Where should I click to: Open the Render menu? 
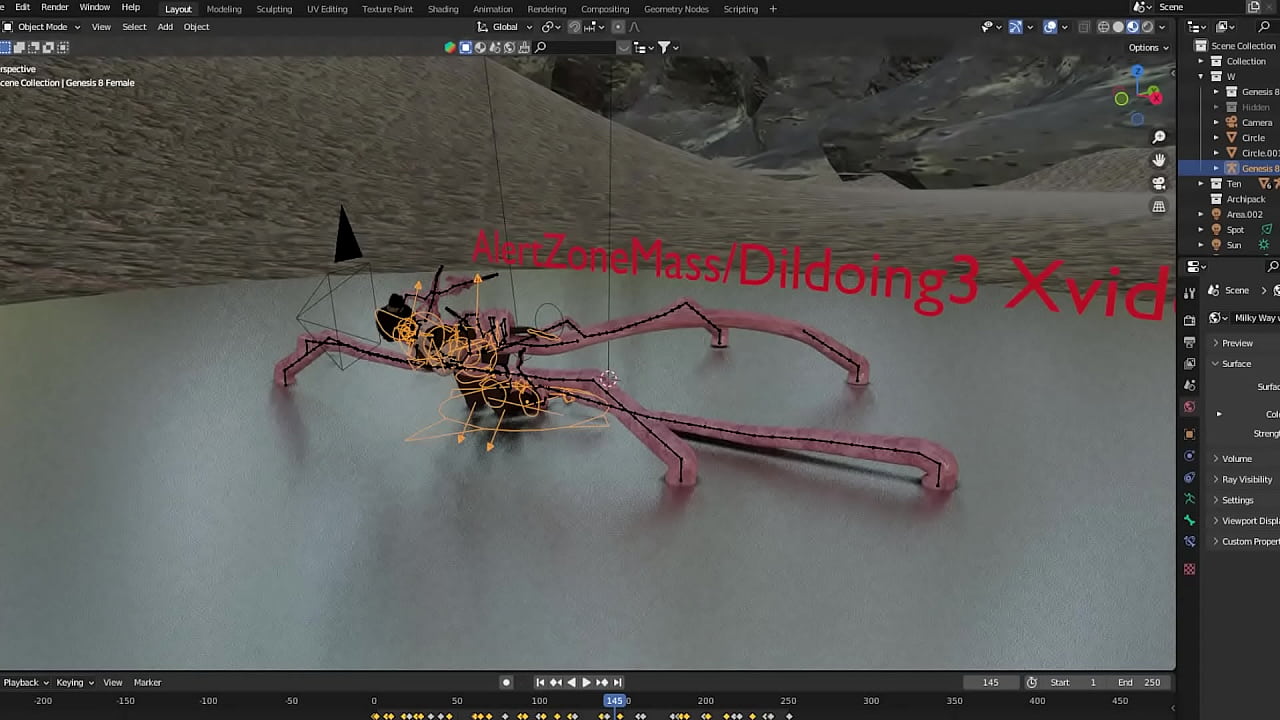click(x=55, y=8)
